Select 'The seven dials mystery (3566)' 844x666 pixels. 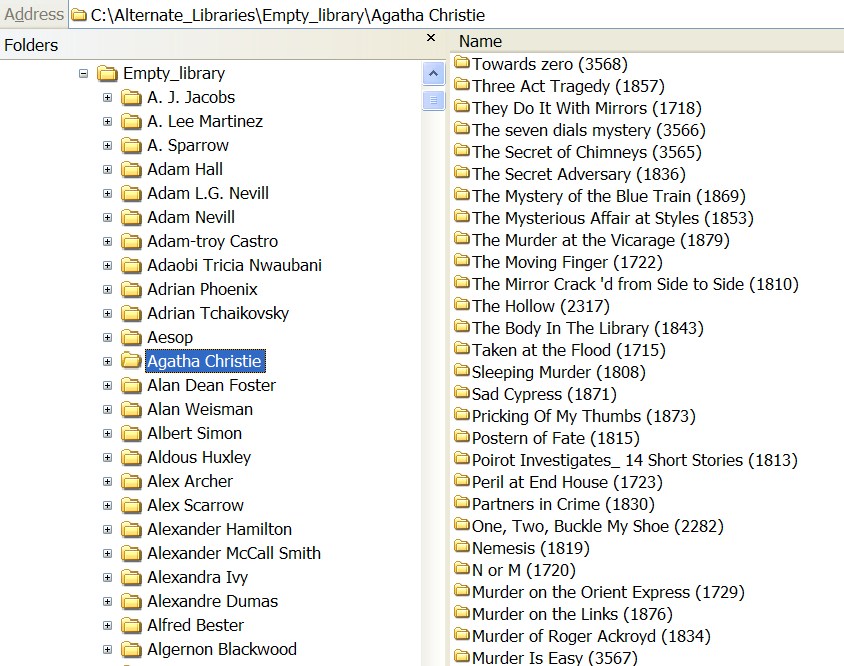click(x=588, y=130)
